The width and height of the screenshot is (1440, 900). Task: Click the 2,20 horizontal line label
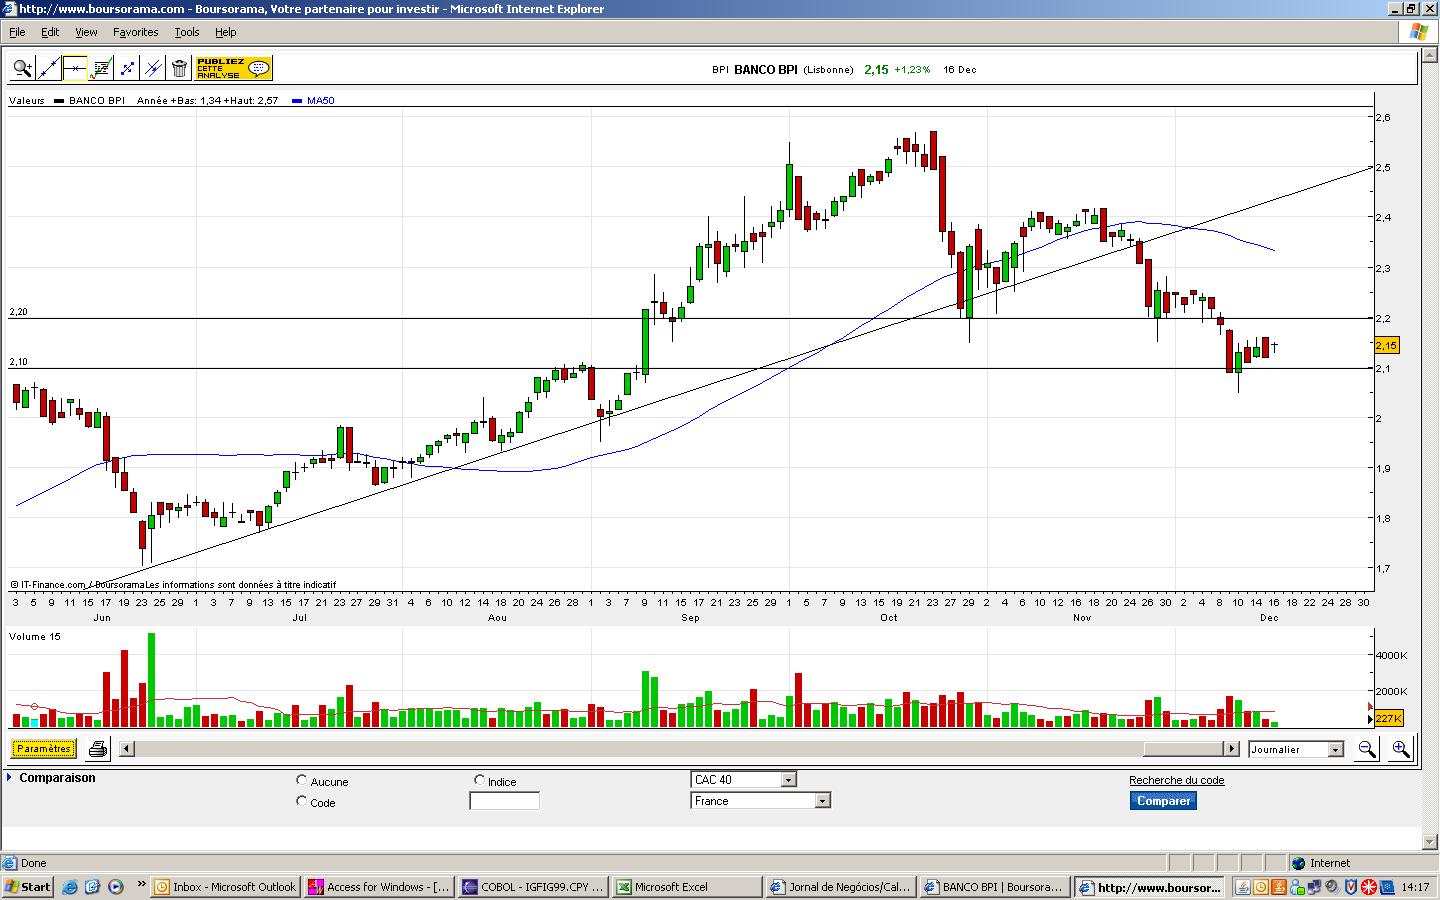(x=18, y=312)
